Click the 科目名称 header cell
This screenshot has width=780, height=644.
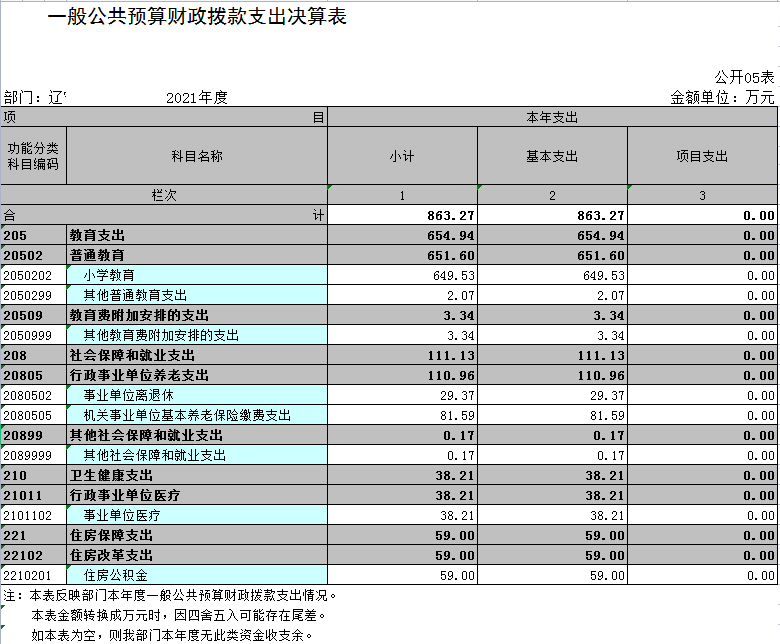pyautogui.click(x=196, y=156)
